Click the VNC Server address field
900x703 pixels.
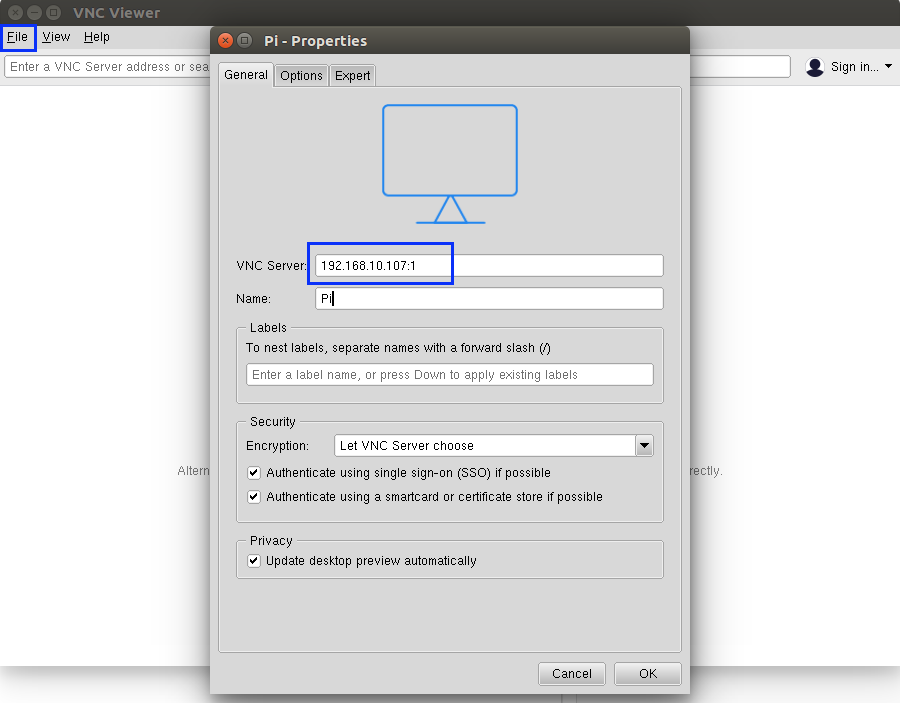tap(489, 266)
